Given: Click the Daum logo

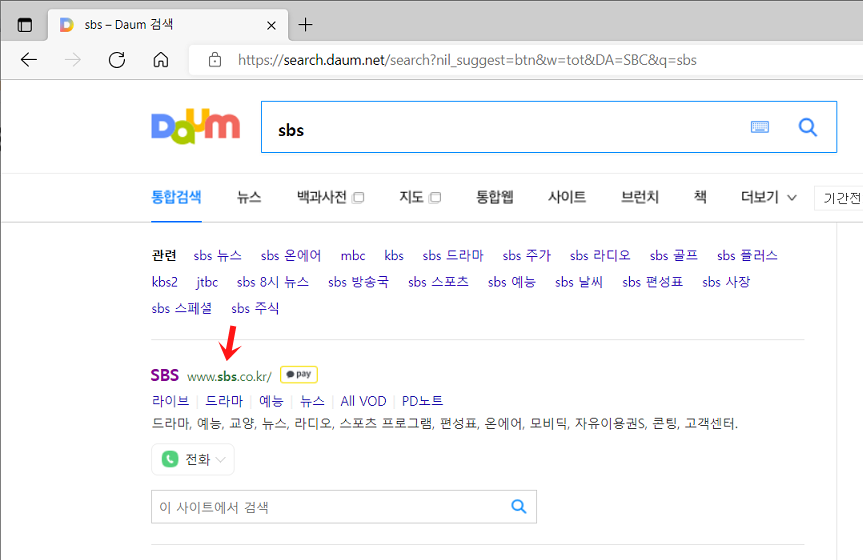Looking at the screenshot, I should pos(195,127).
